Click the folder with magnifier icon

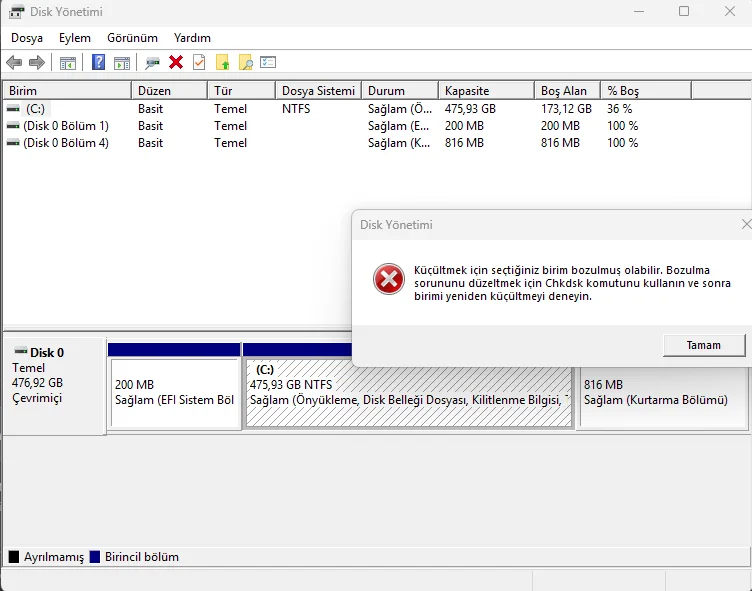click(x=246, y=62)
